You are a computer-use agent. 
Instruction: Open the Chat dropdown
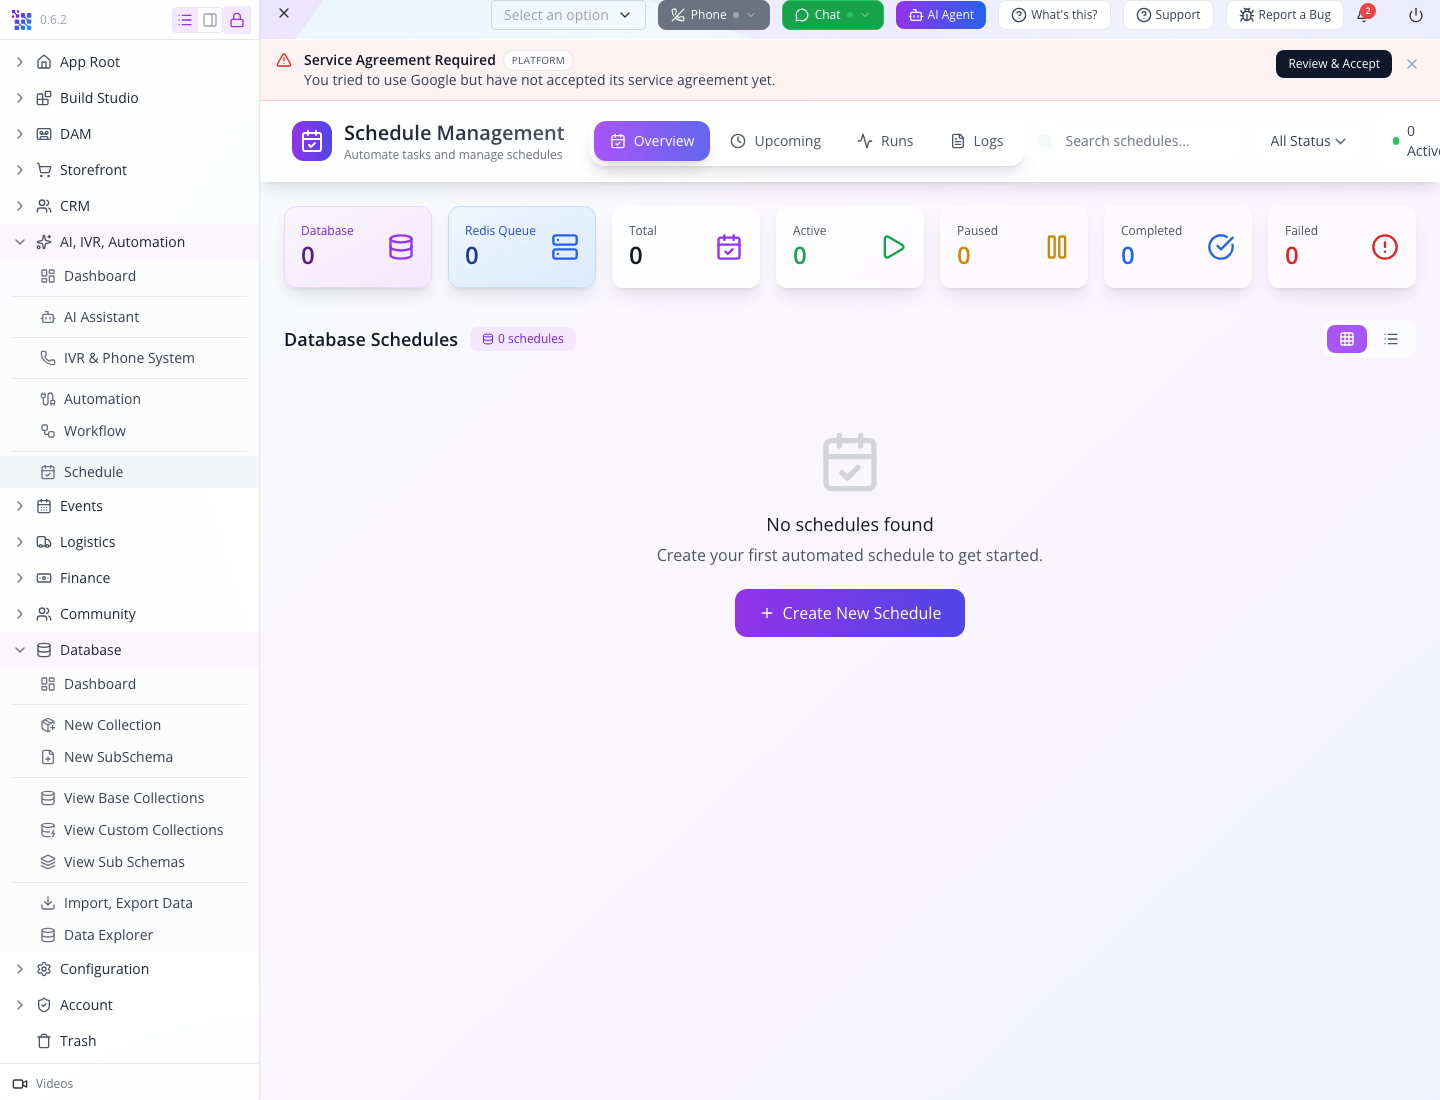(x=833, y=15)
